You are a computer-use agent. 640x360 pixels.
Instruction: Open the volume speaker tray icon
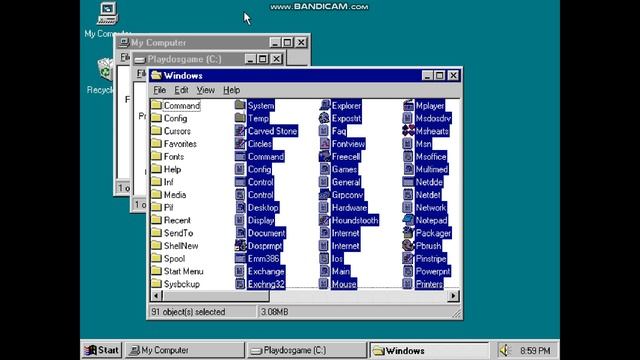505,350
